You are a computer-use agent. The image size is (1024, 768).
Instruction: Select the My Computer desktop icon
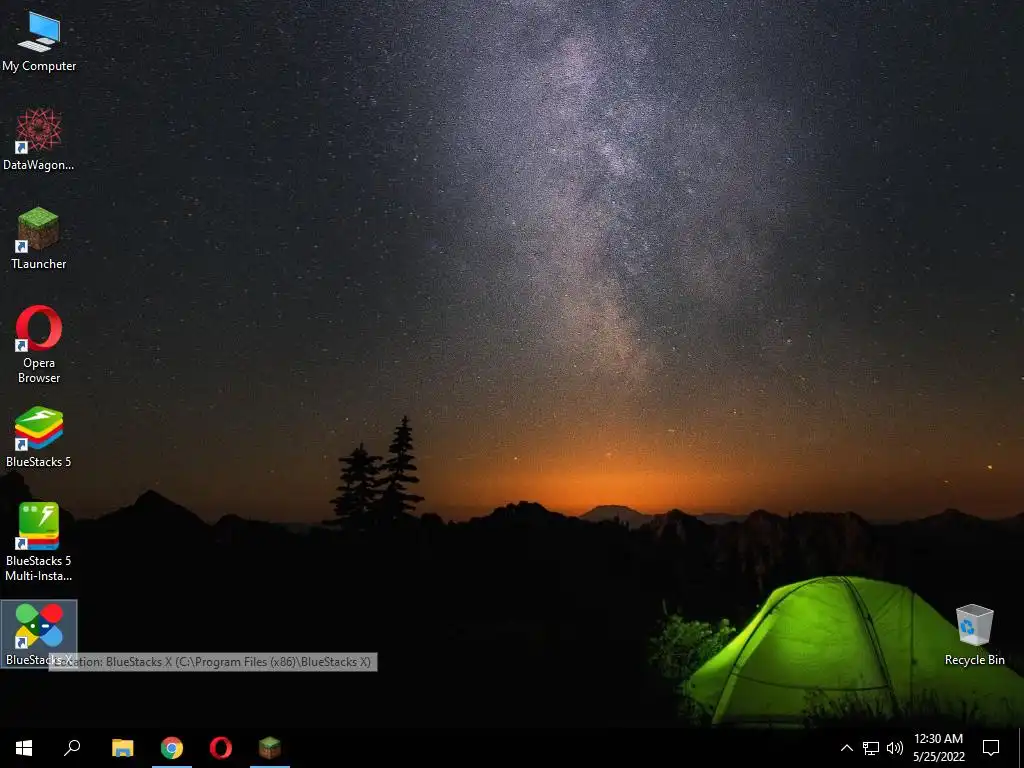tap(39, 41)
